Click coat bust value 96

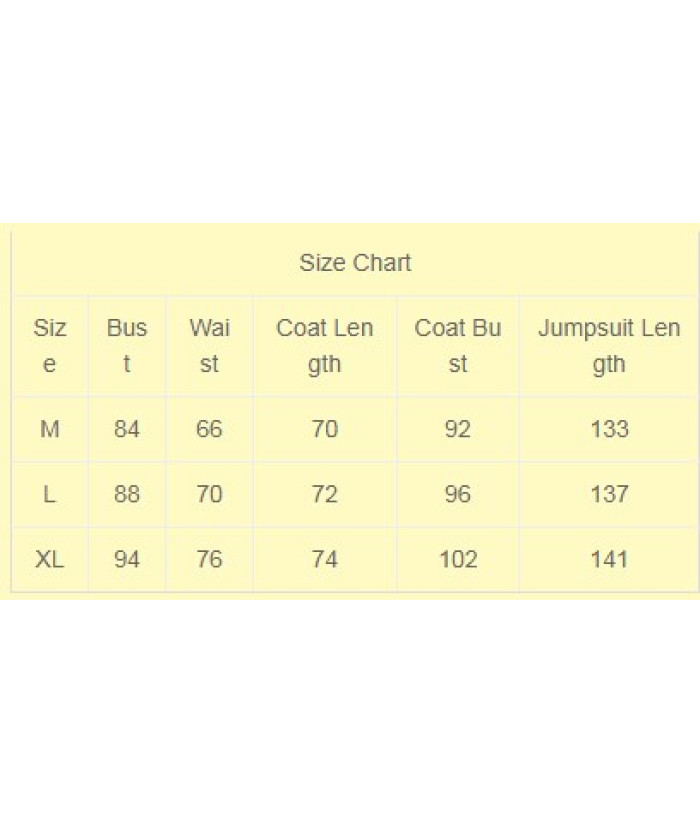[x=458, y=494]
